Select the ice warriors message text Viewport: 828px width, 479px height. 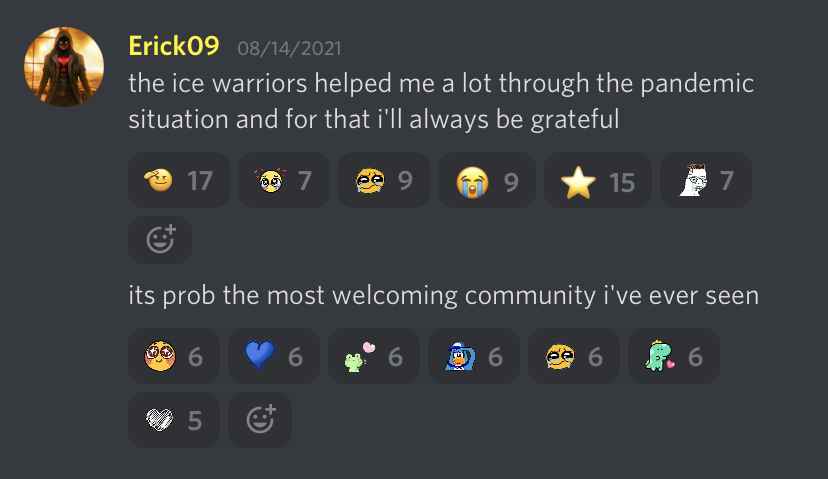point(441,101)
